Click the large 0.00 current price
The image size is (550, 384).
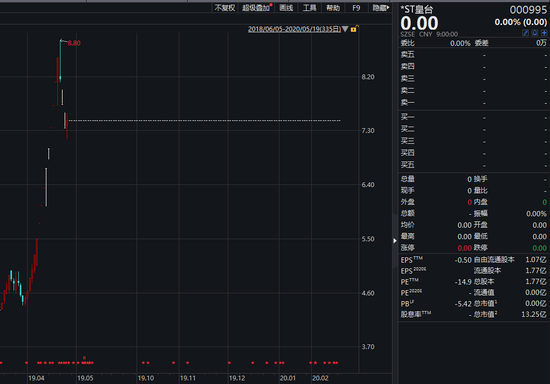pyautogui.click(x=420, y=23)
